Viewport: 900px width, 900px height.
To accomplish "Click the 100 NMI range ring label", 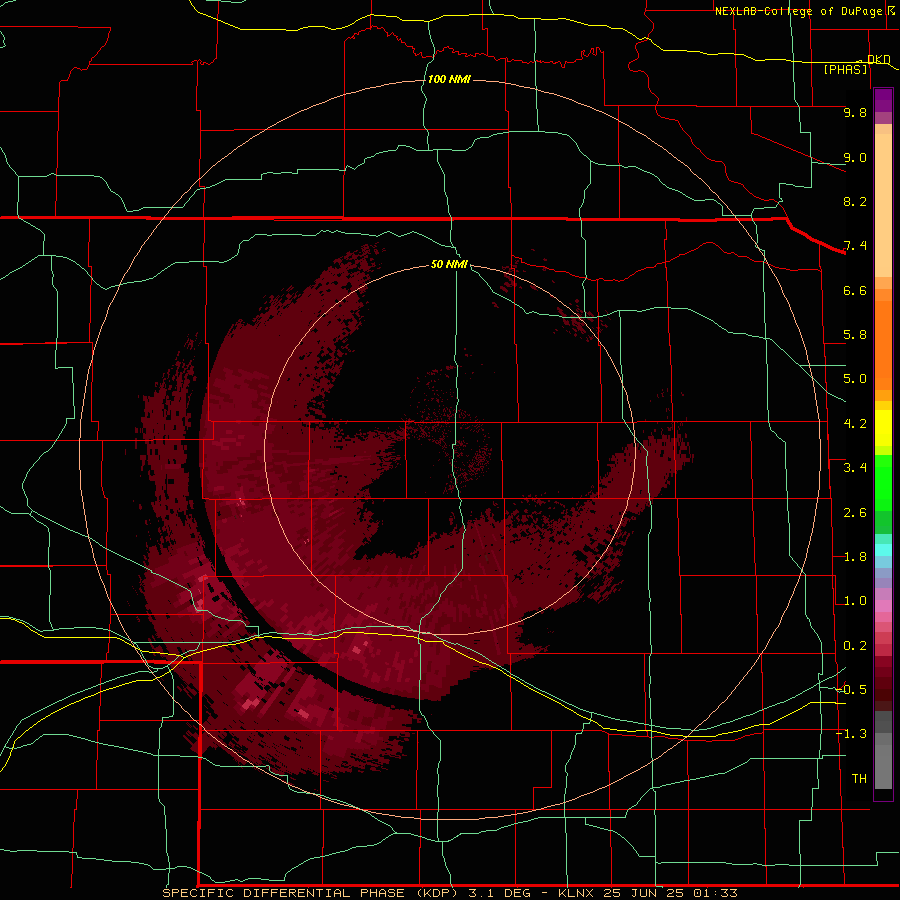I will [449, 79].
